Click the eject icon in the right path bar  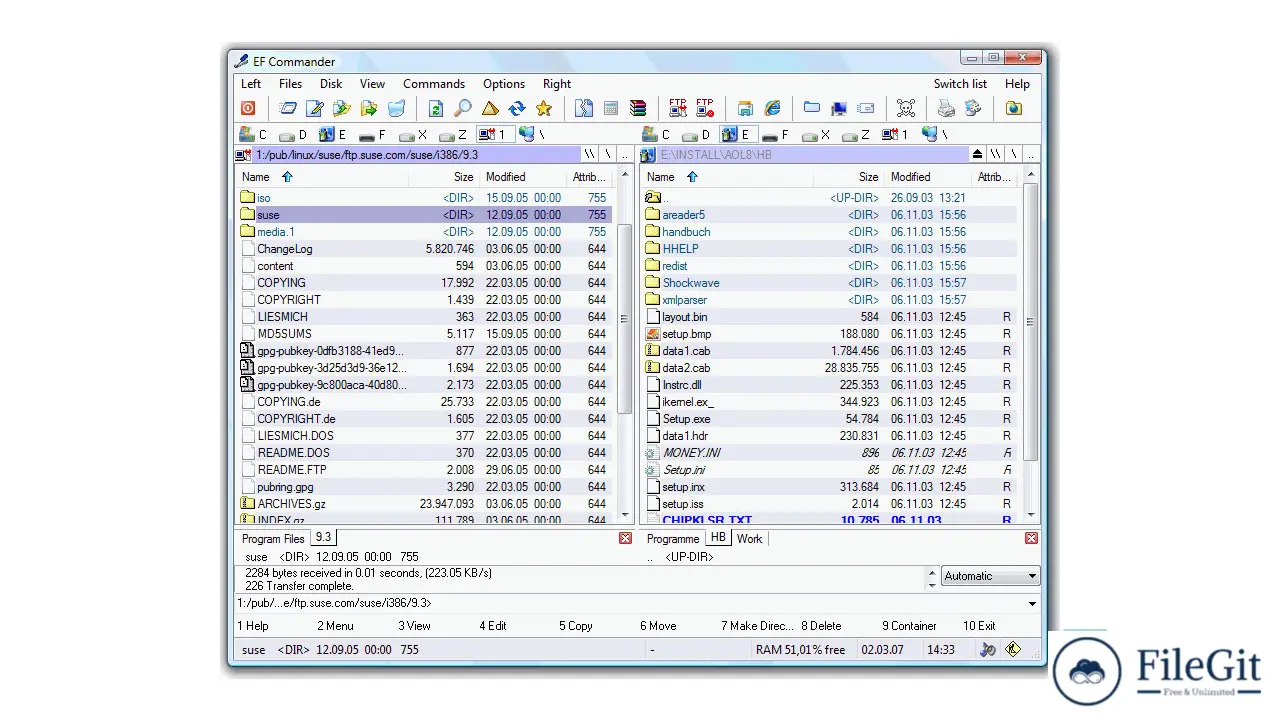[977, 155]
